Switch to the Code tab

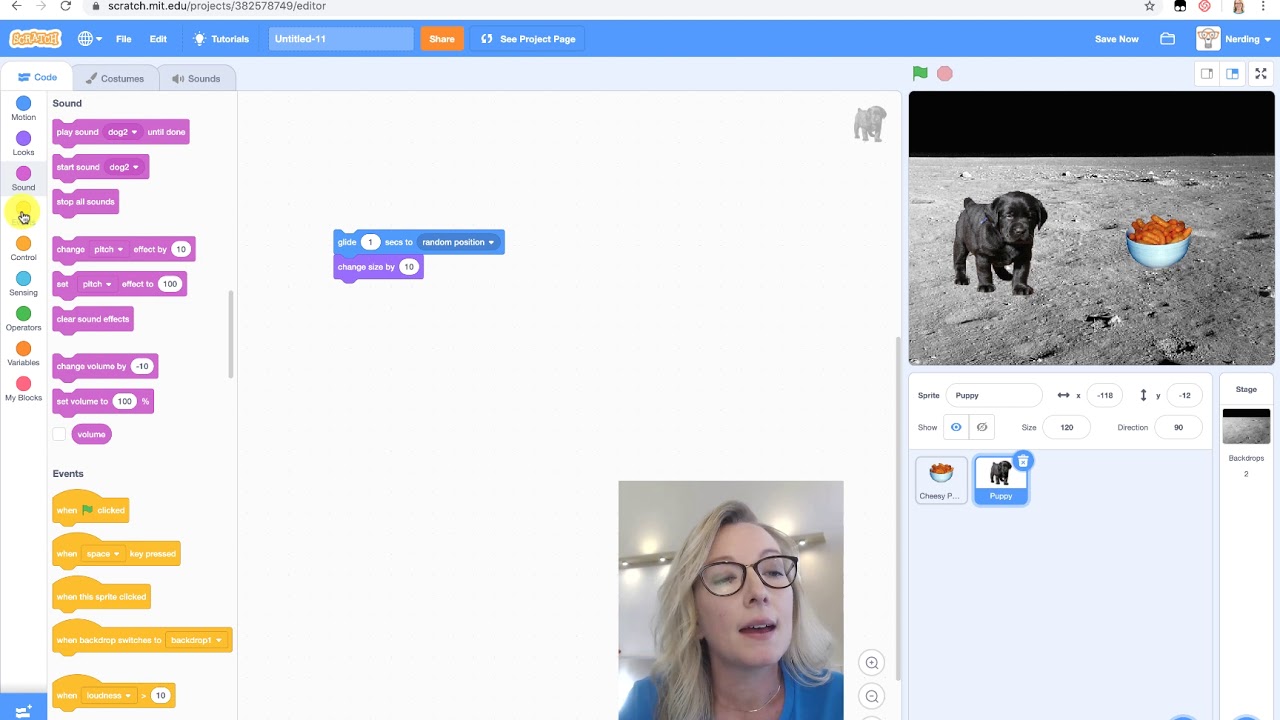pyautogui.click(x=37, y=77)
